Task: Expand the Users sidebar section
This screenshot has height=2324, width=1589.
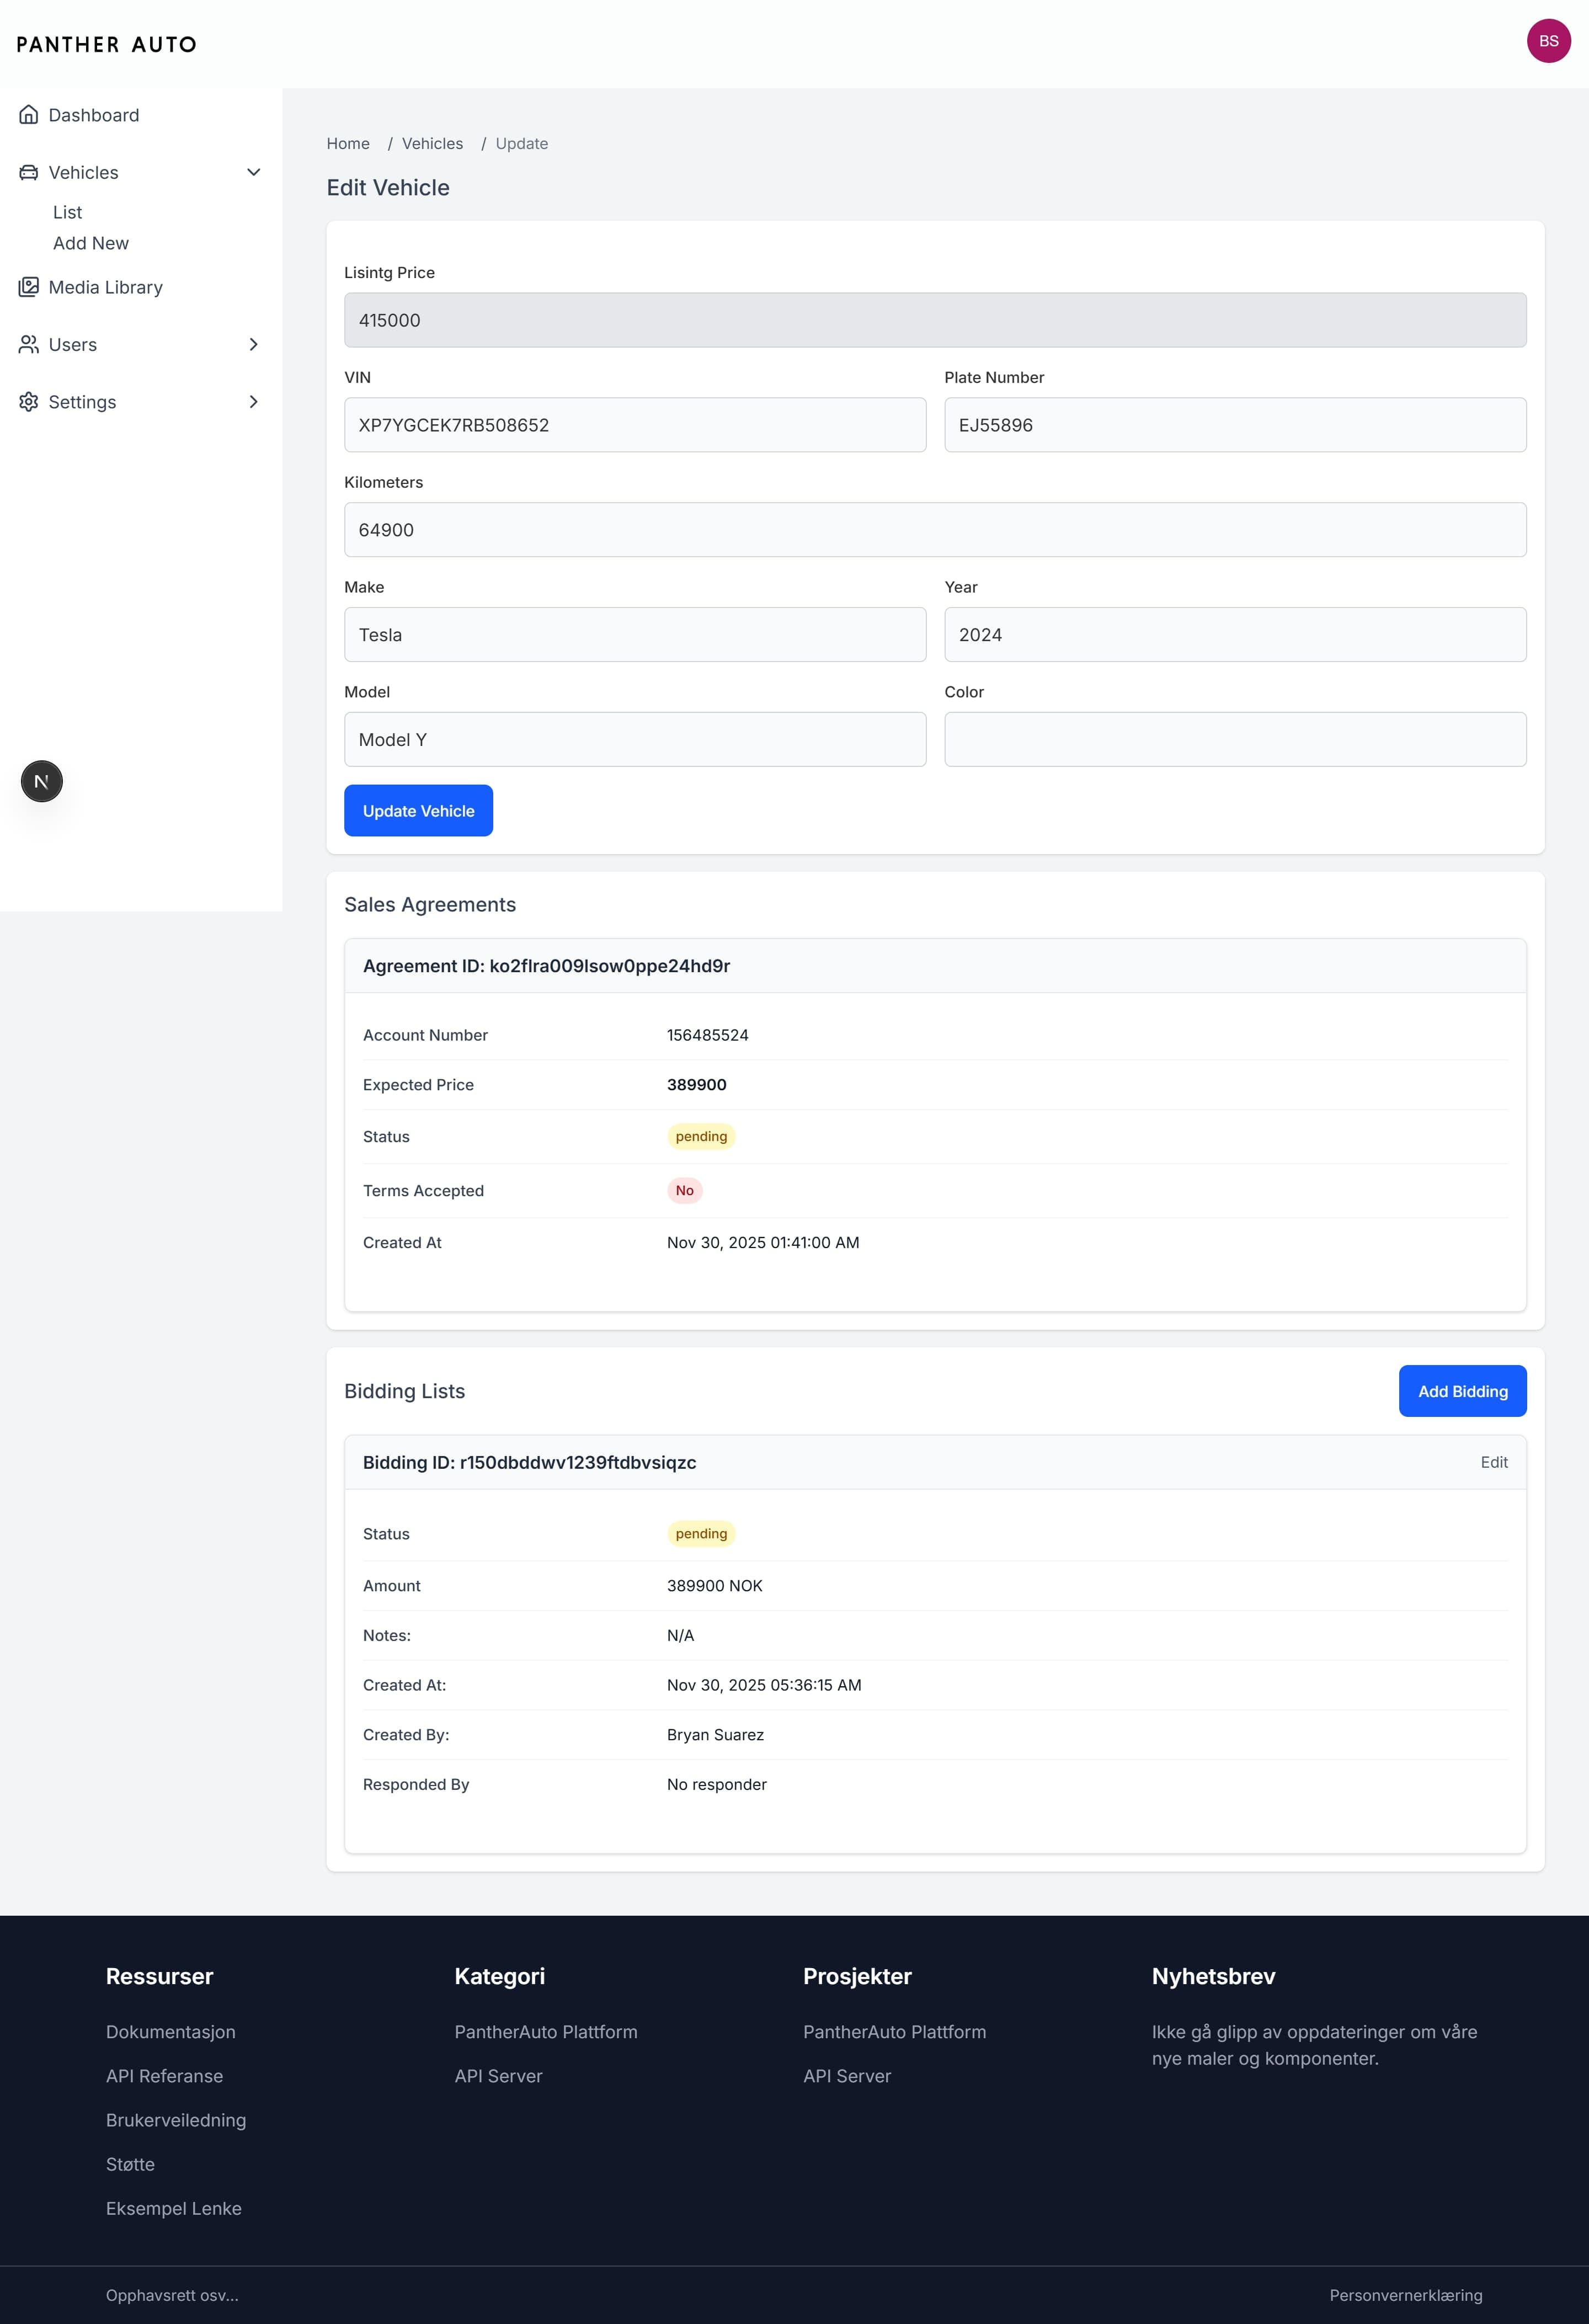Action: 254,344
